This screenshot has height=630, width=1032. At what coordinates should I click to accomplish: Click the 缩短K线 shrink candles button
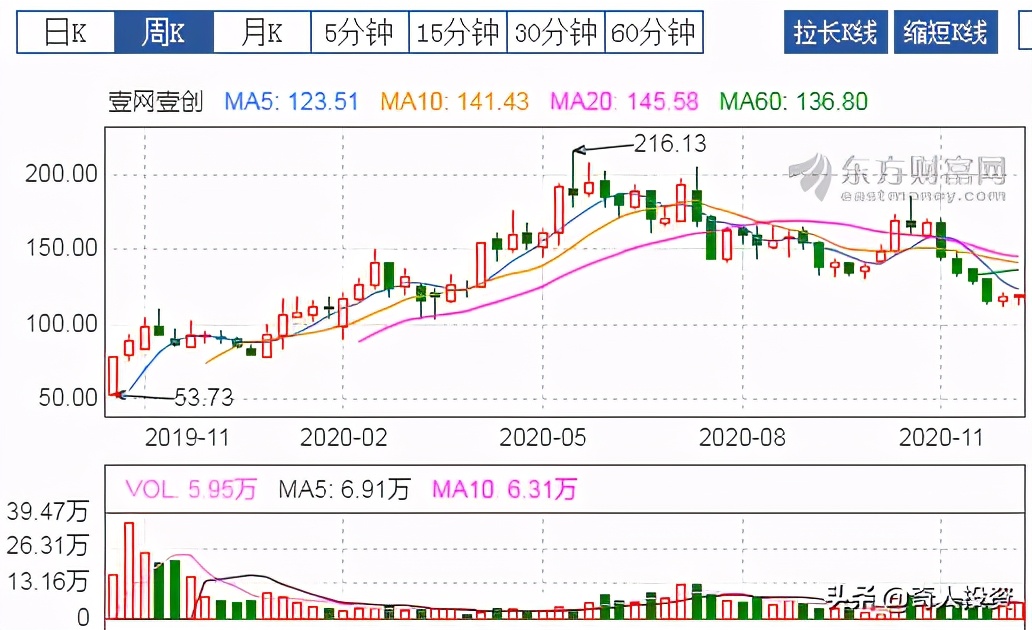tap(945, 31)
